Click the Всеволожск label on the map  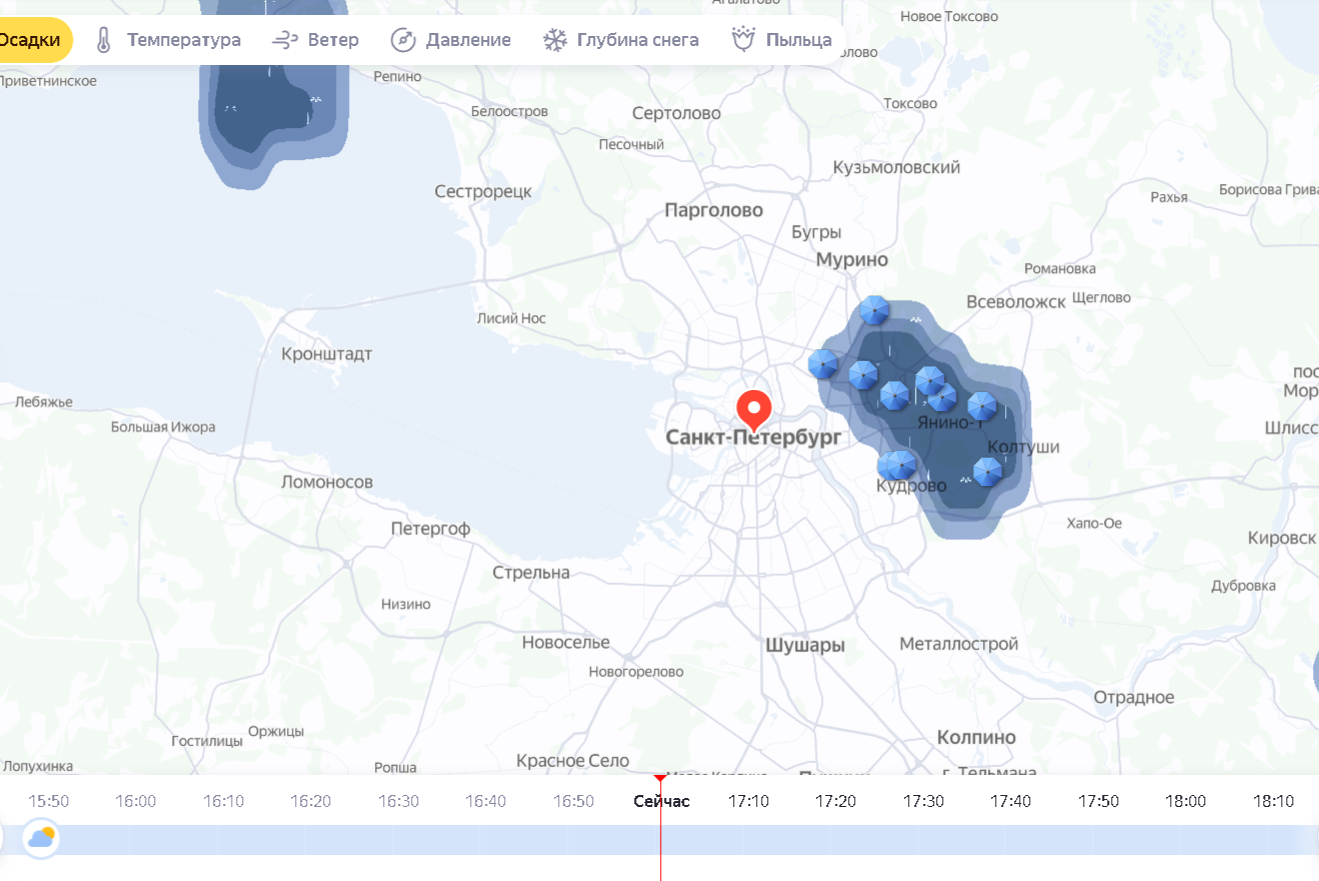(1016, 302)
